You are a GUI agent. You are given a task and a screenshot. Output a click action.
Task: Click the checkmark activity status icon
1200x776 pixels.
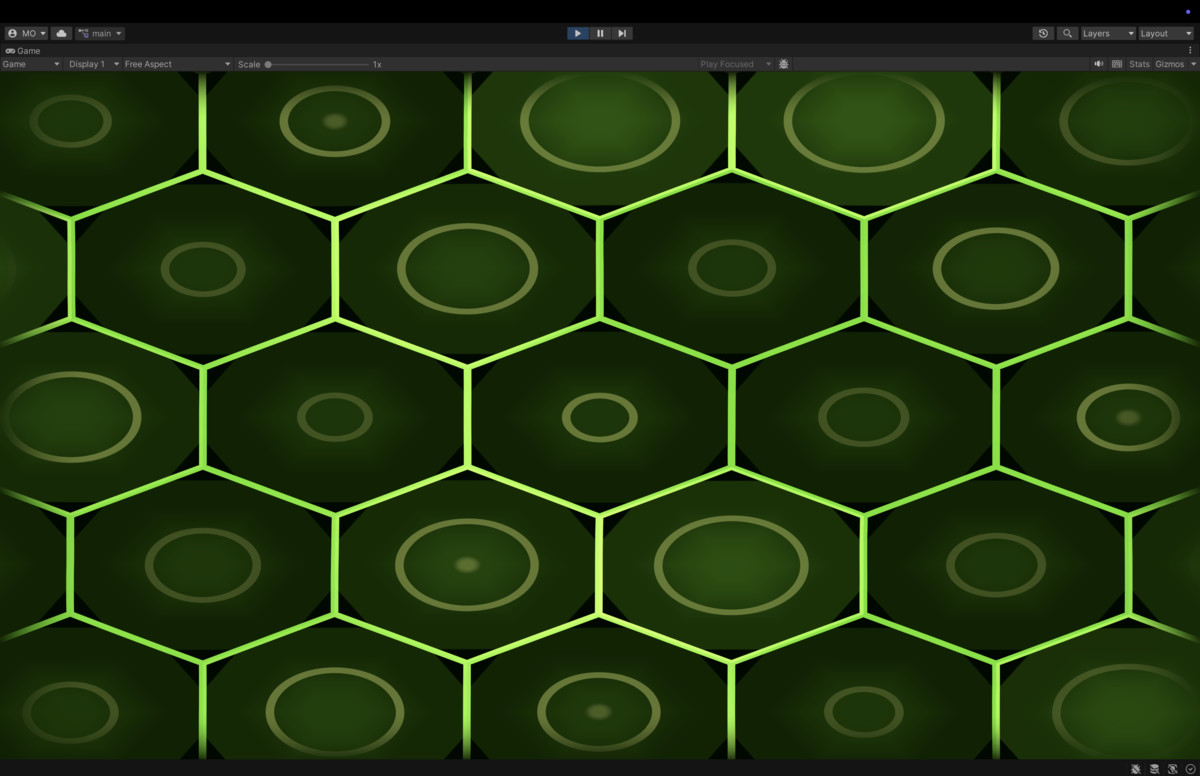(x=1191, y=769)
